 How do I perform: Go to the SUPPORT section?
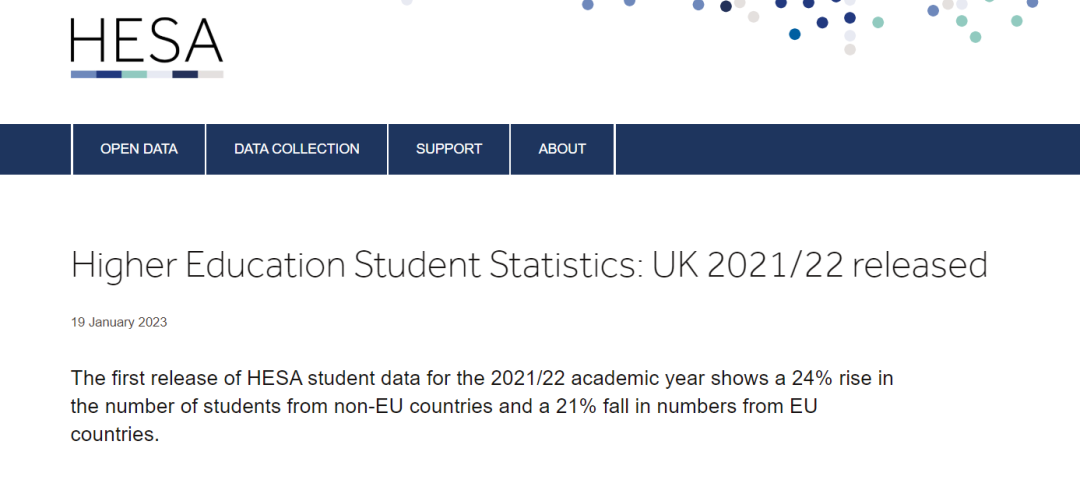point(449,149)
